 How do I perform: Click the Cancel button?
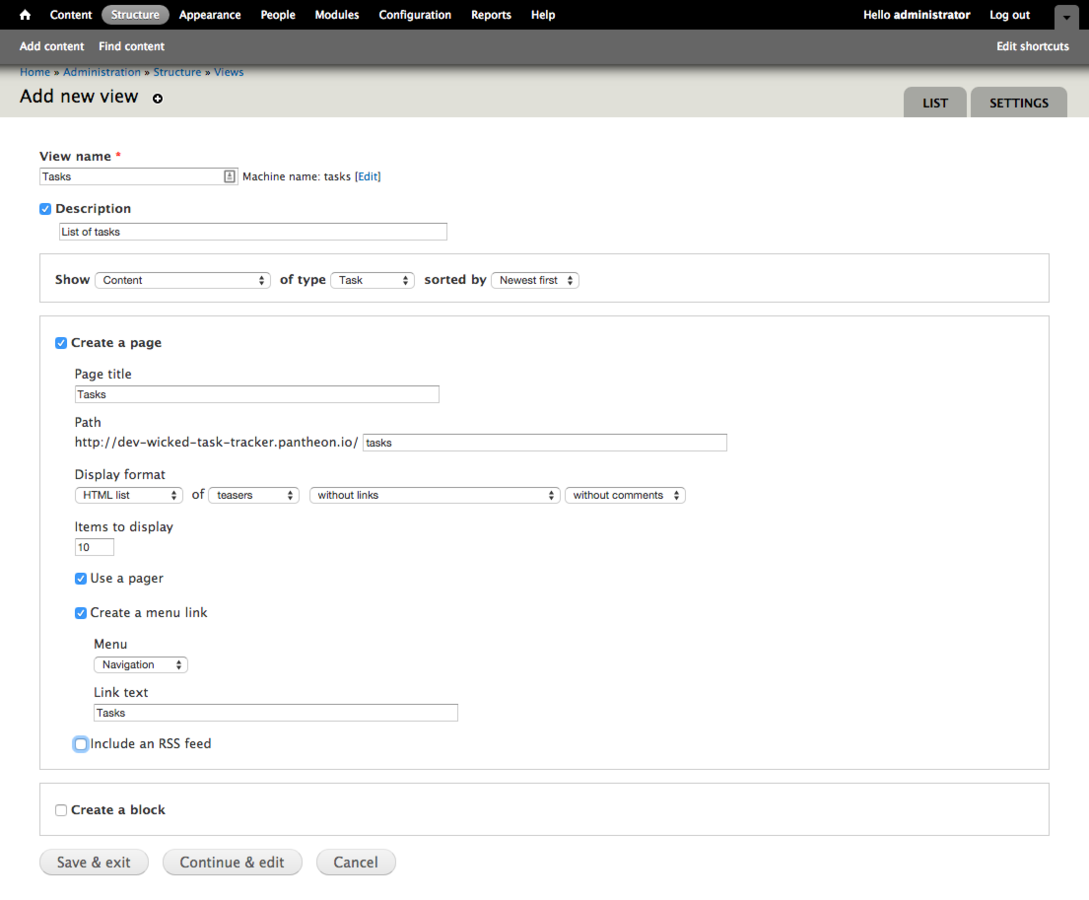click(x=356, y=862)
